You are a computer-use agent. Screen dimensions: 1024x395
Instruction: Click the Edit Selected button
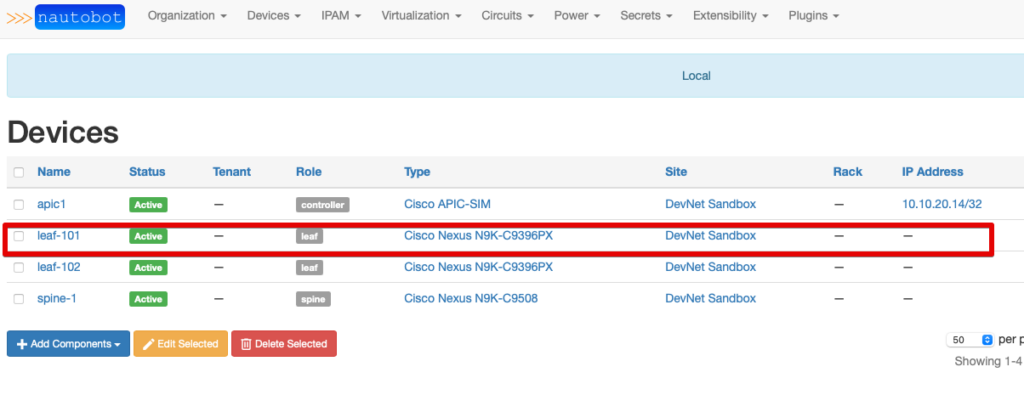(180, 343)
